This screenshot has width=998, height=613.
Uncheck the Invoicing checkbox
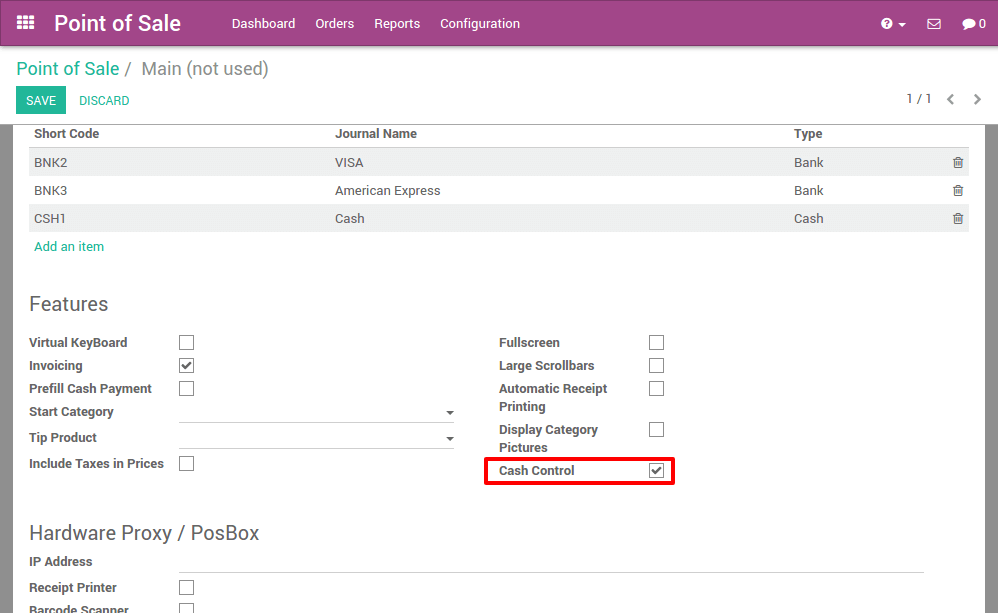186,366
